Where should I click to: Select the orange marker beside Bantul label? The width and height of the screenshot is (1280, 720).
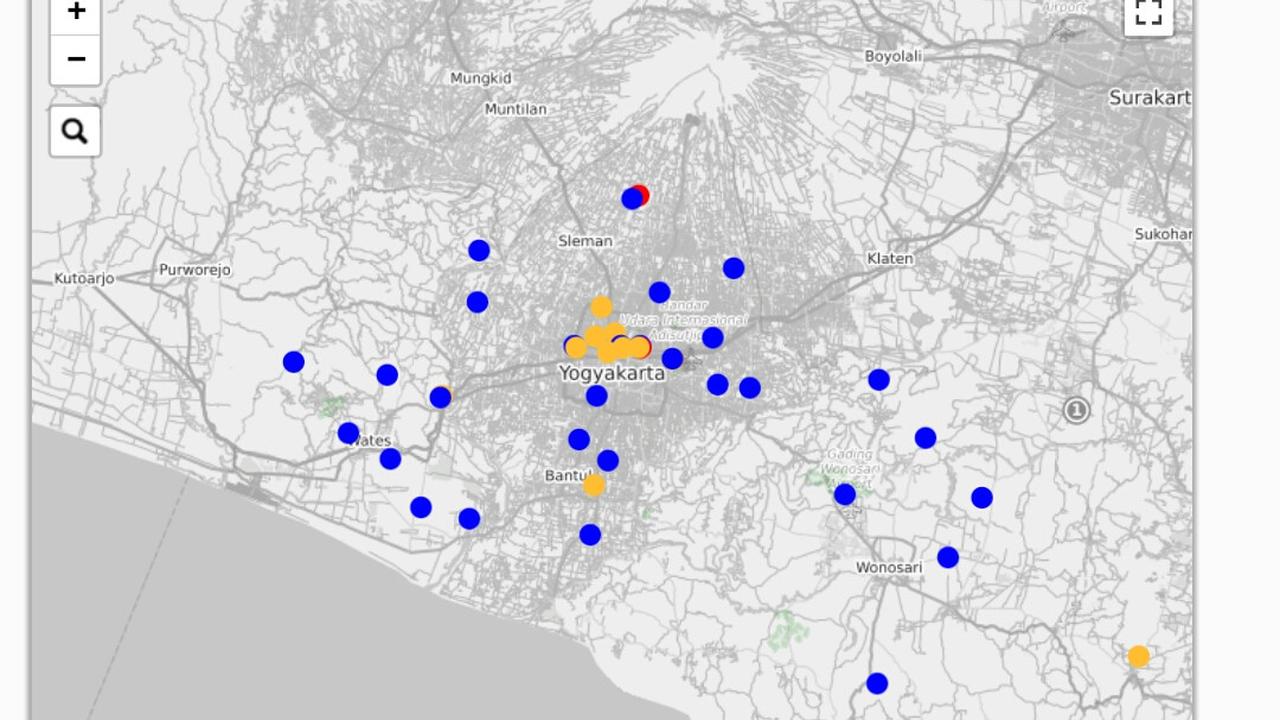point(594,485)
